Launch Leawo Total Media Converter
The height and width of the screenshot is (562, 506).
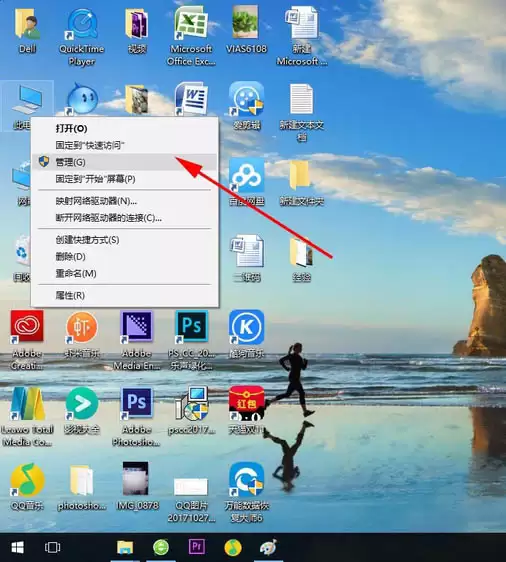pyautogui.click(x=27, y=404)
